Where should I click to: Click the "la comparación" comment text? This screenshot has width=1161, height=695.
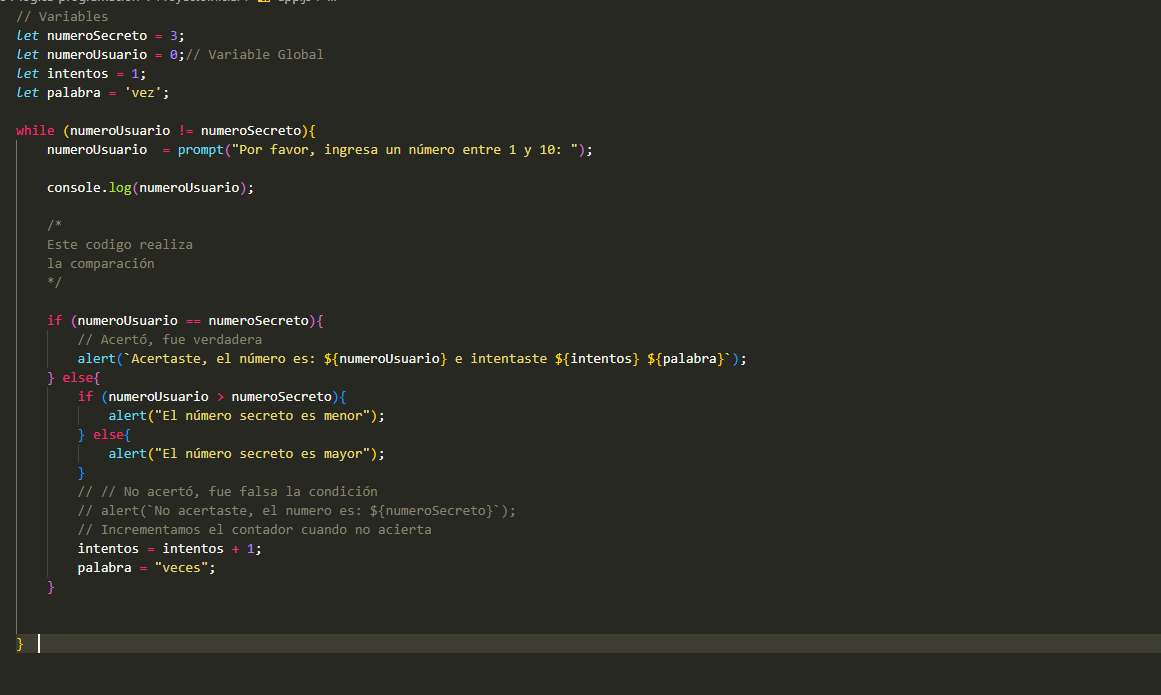pos(101,263)
